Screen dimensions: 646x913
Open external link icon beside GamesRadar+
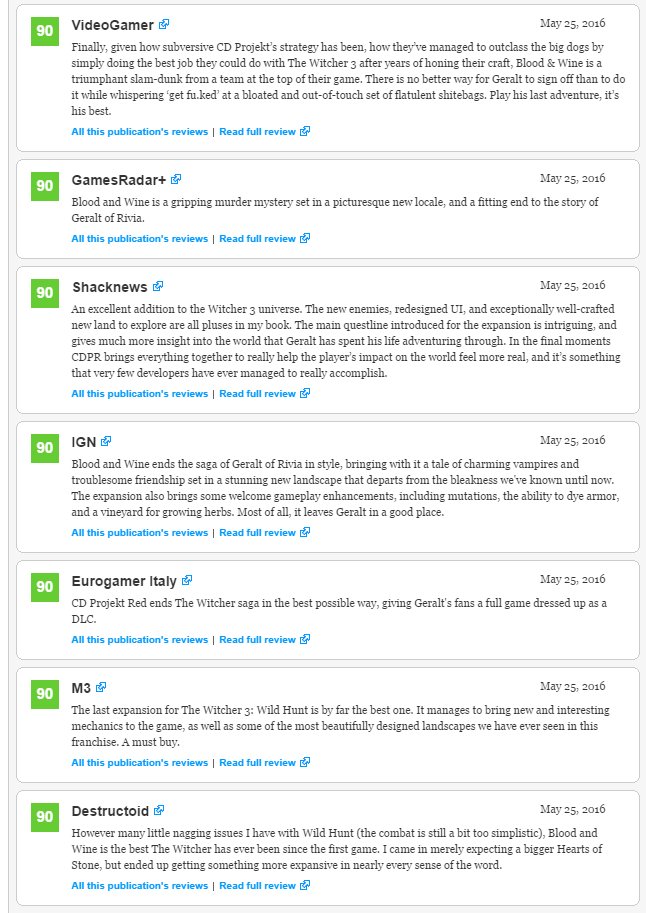(176, 179)
